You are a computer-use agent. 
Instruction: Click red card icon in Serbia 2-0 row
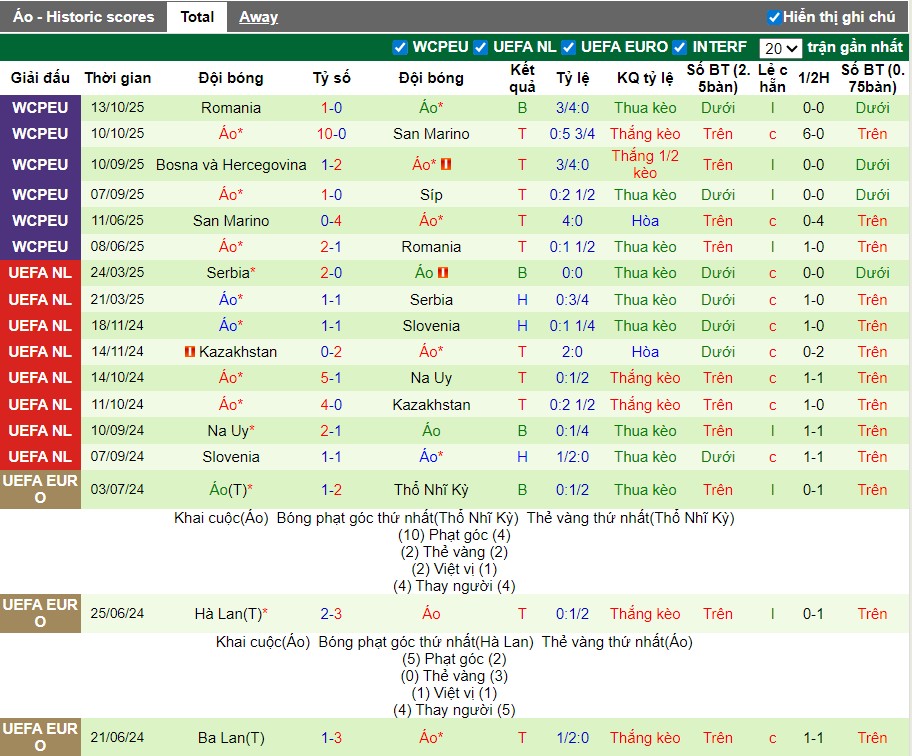[x=442, y=273]
